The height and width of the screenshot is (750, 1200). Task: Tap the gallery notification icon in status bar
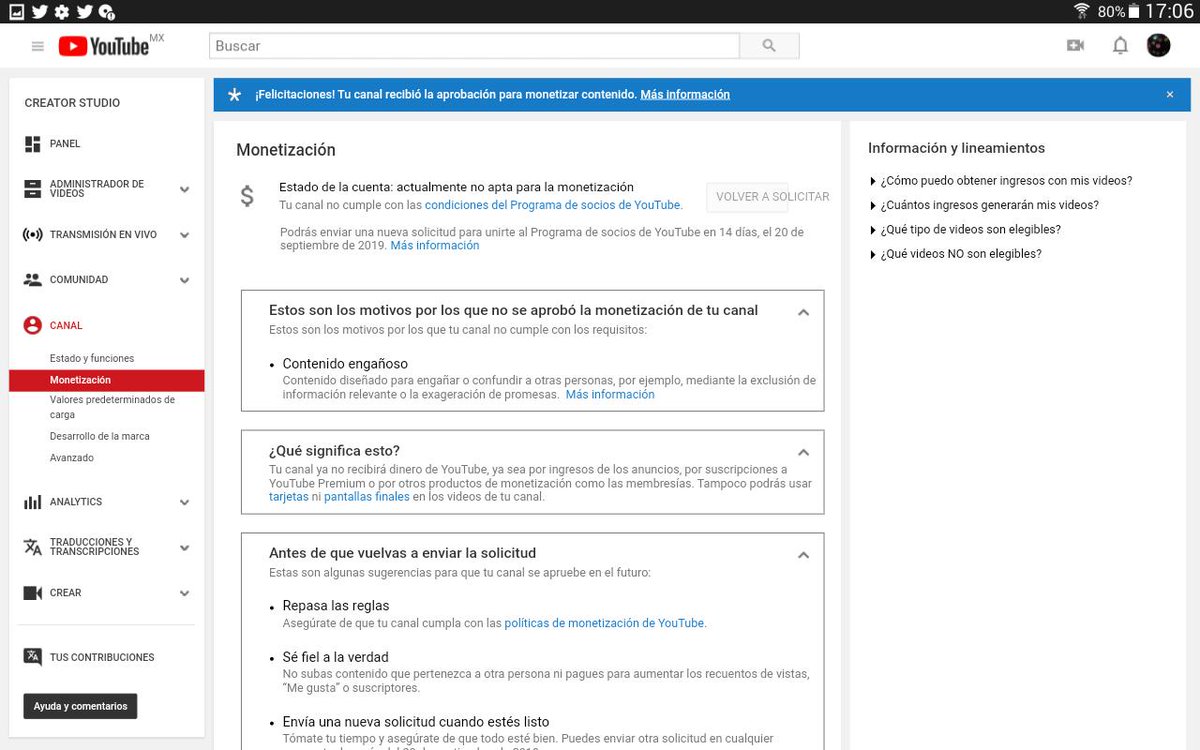click(x=17, y=12)
